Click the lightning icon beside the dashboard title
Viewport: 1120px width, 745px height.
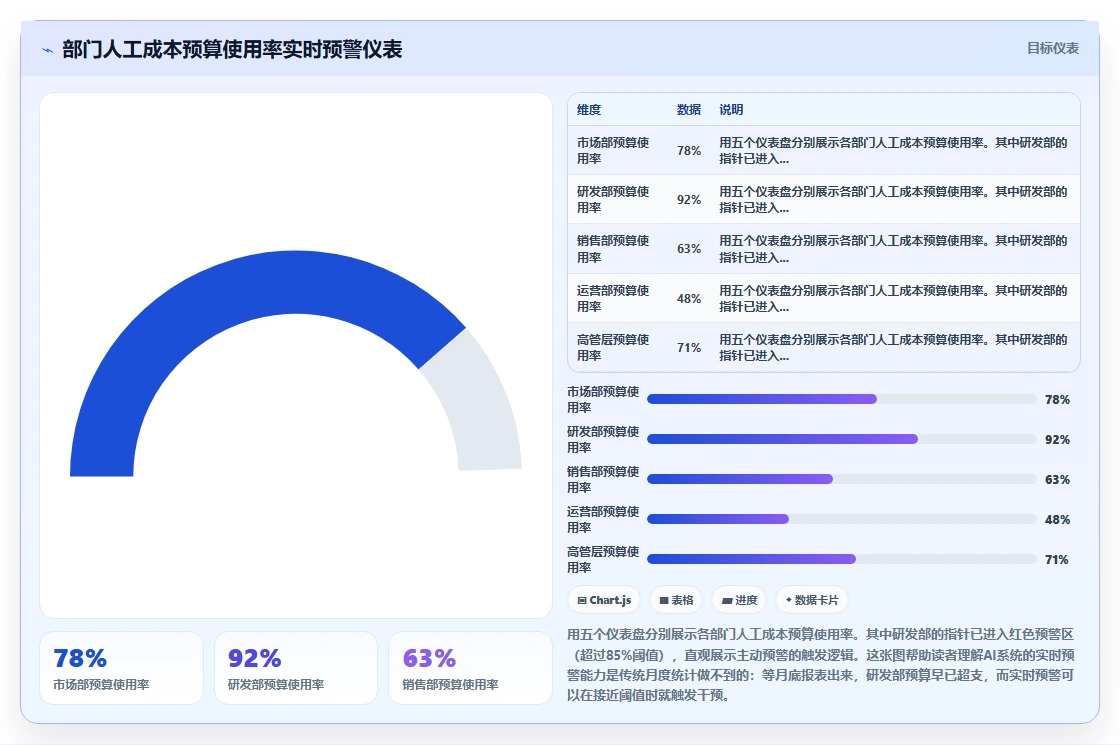coord(48,50)
